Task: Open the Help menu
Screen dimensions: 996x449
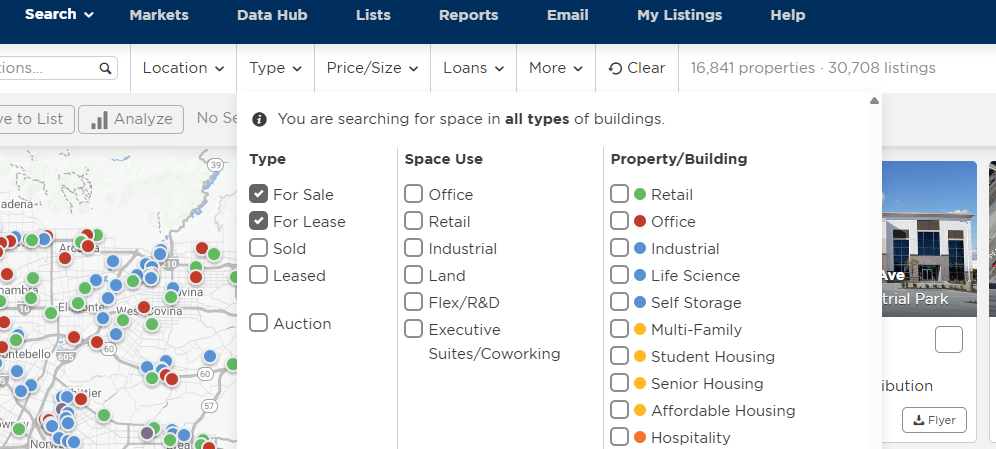Action: pos(788,15)
